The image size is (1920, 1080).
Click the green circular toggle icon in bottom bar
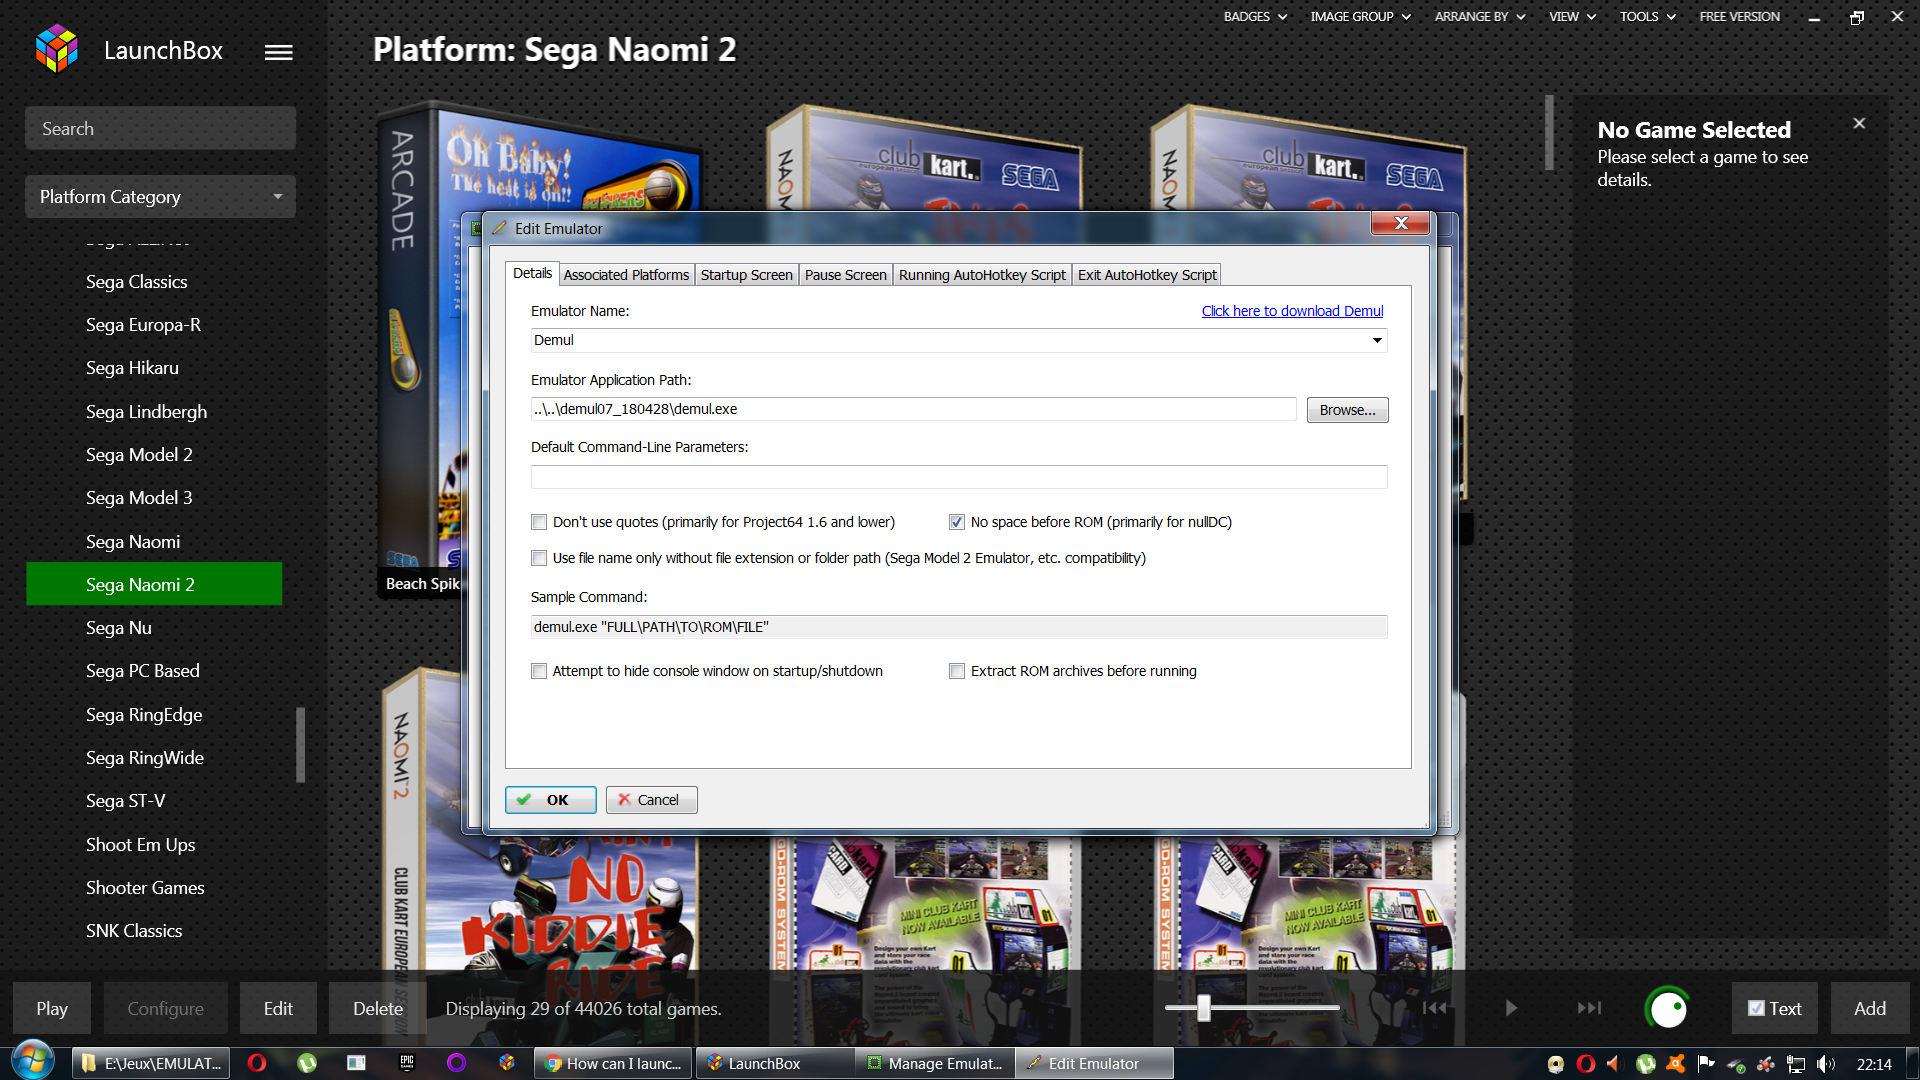1667,1008
